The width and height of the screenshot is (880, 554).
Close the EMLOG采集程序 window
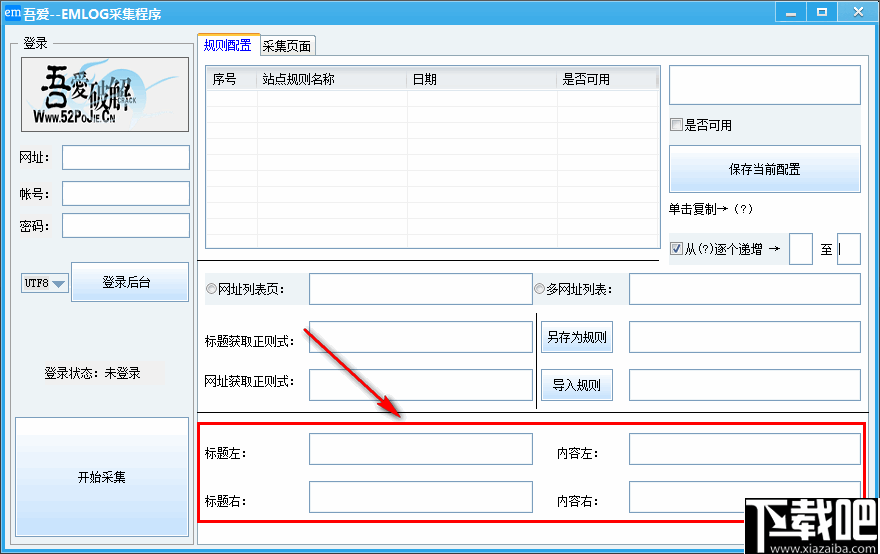coord(858,12)
